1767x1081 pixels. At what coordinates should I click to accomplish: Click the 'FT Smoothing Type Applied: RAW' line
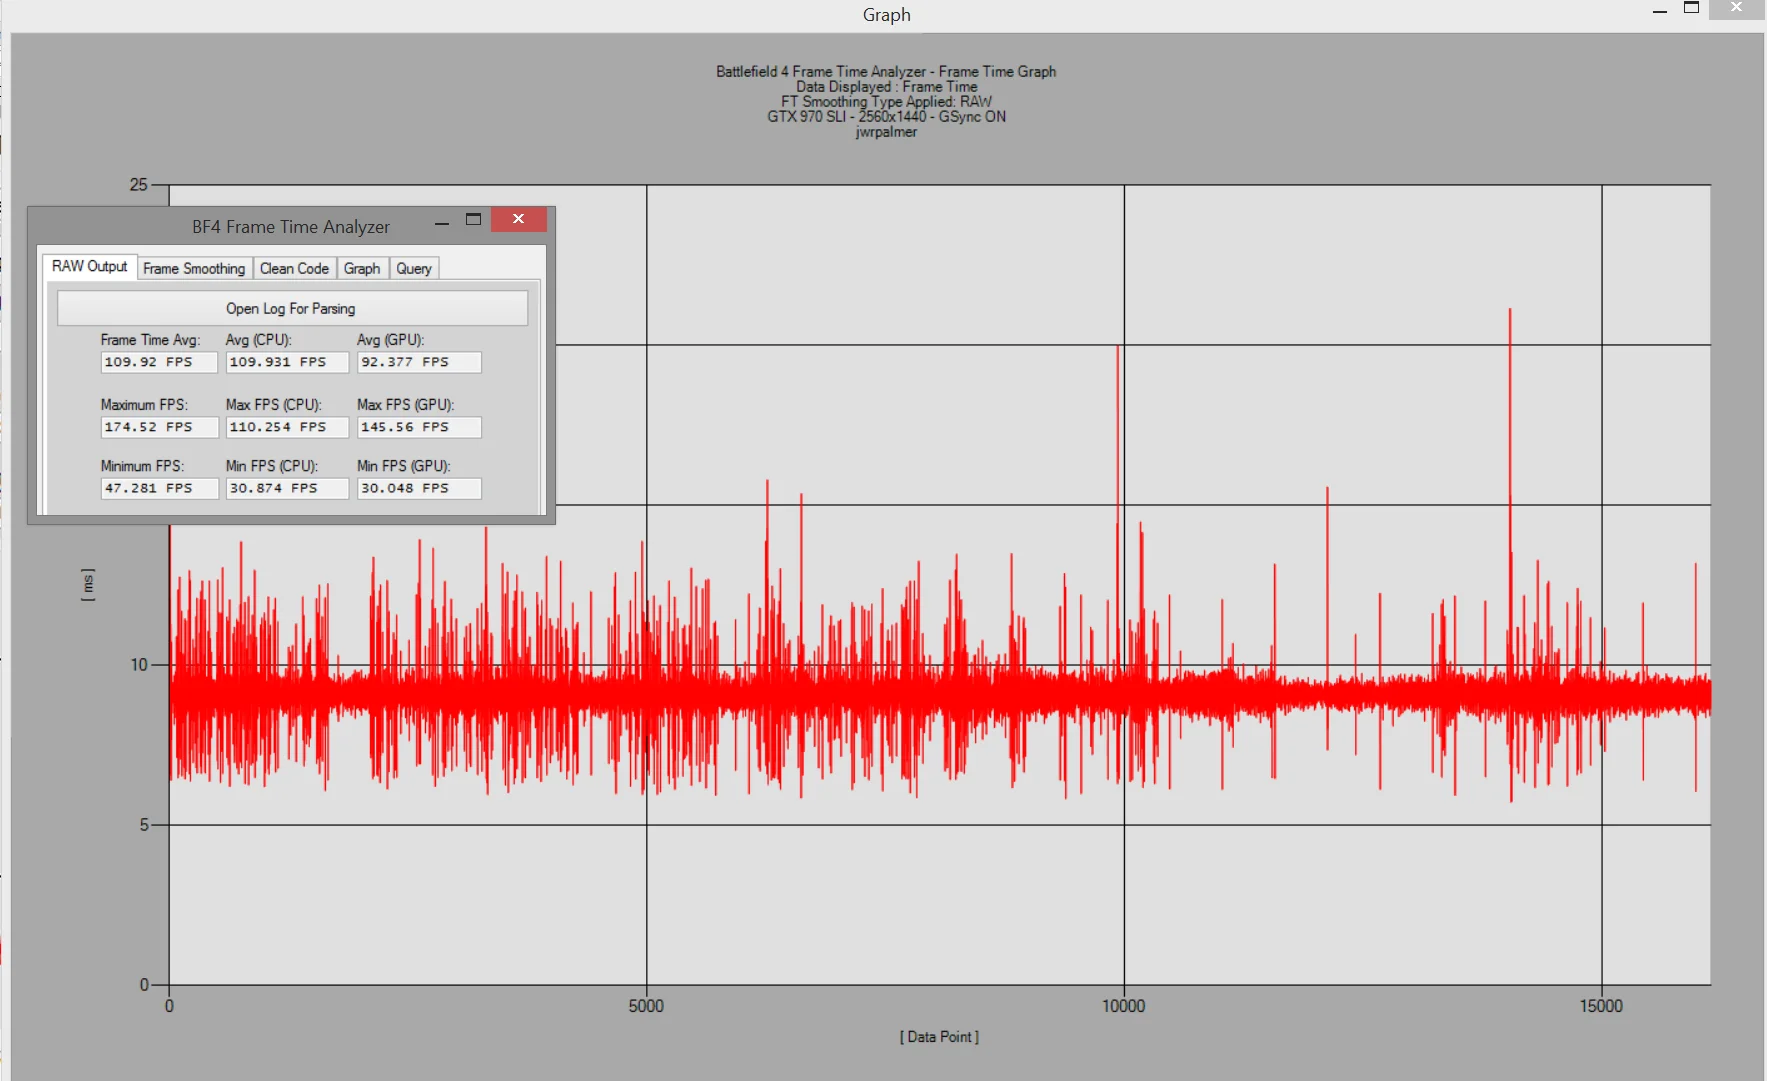886,102
